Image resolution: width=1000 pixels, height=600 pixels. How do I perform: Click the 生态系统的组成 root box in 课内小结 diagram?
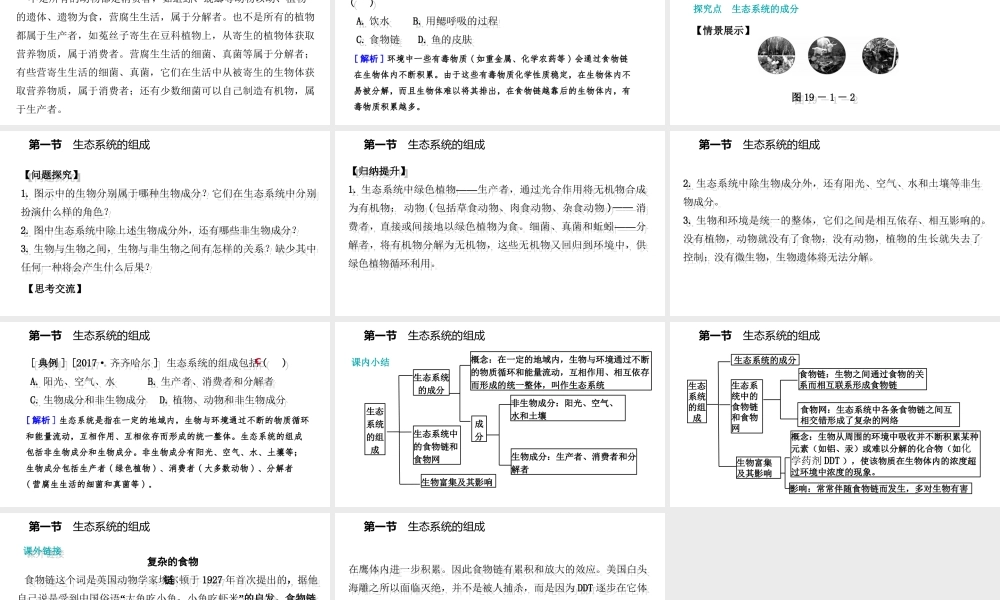click(375, 430)
